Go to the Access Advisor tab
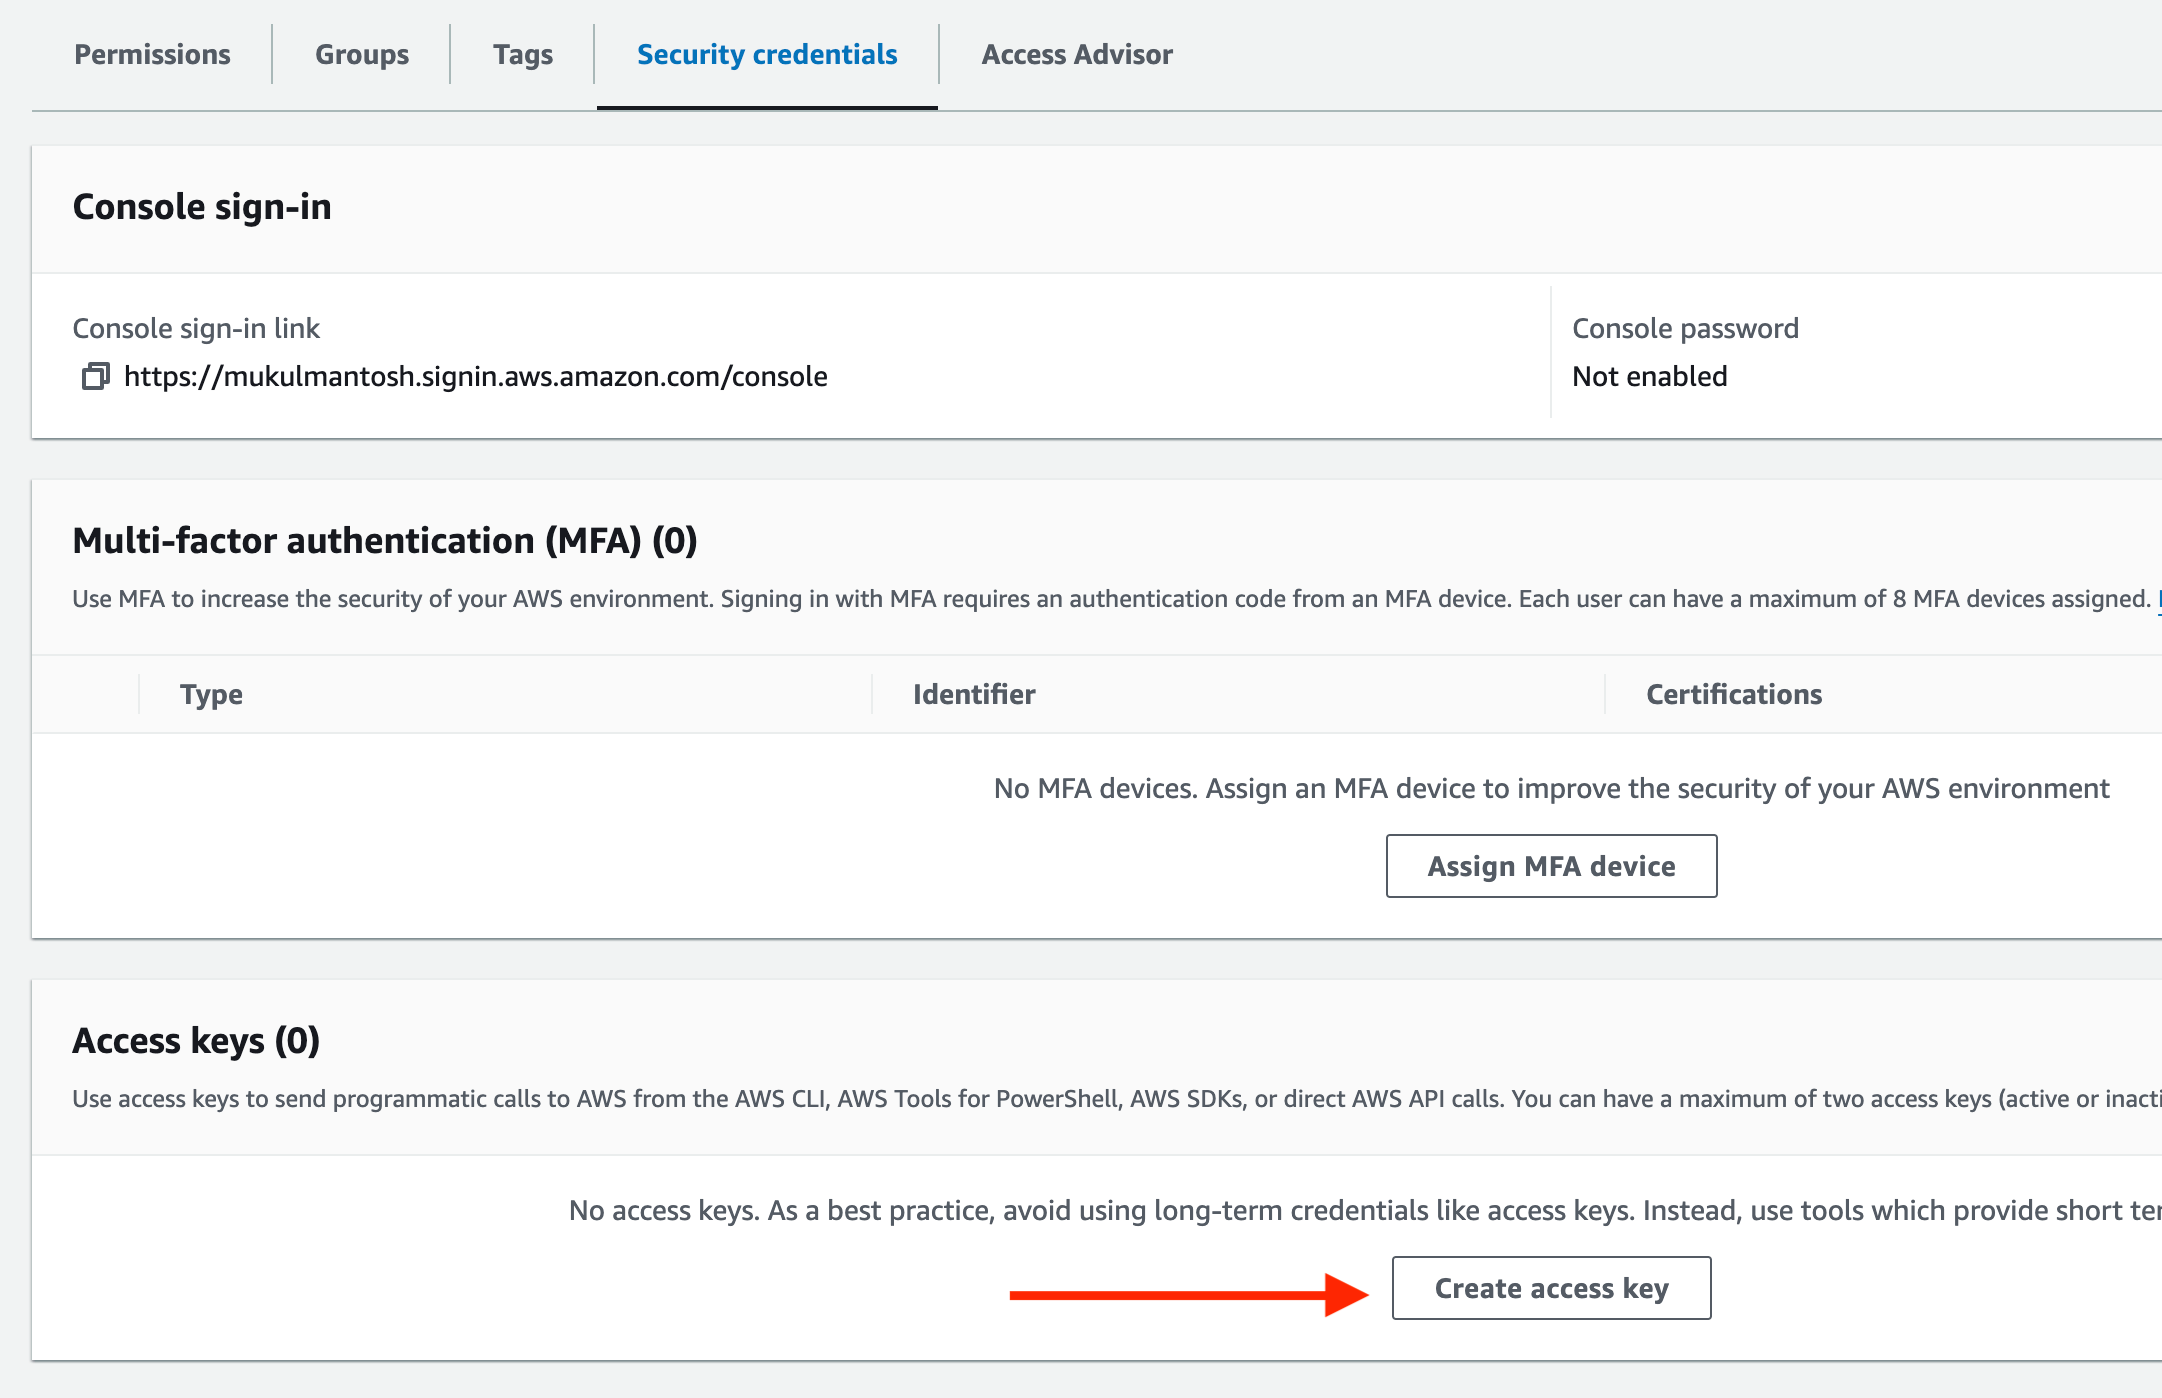The image size is (2162, 1398). (x=1076, y=55)
